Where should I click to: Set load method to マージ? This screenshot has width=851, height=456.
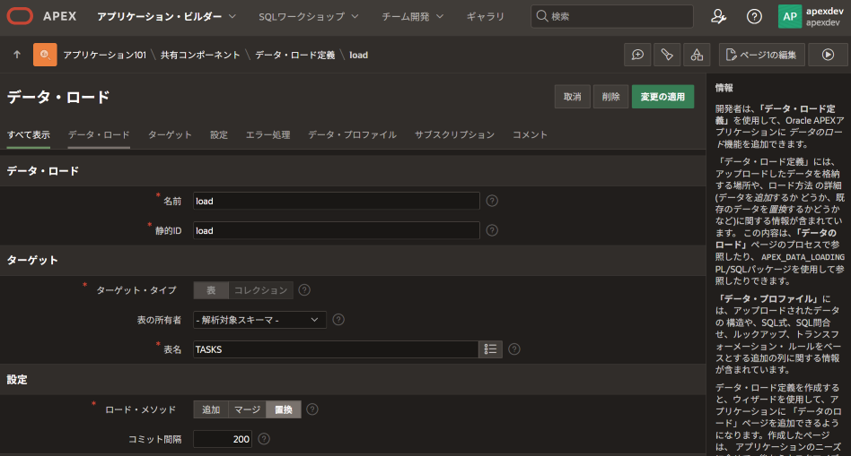click(x=247, y=409)
